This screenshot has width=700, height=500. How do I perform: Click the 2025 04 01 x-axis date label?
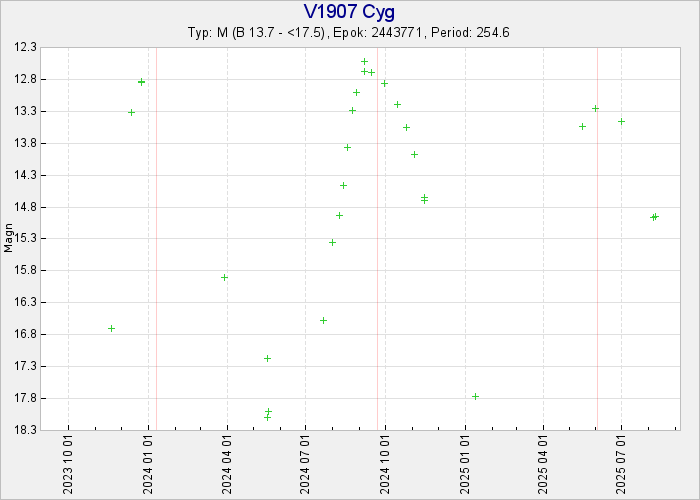point(542,464)
